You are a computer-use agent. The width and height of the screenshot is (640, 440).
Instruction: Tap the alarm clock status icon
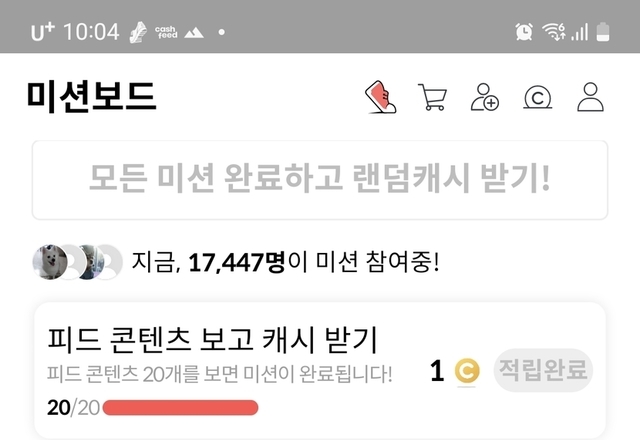pyautogui.click(x=524, y=31)
